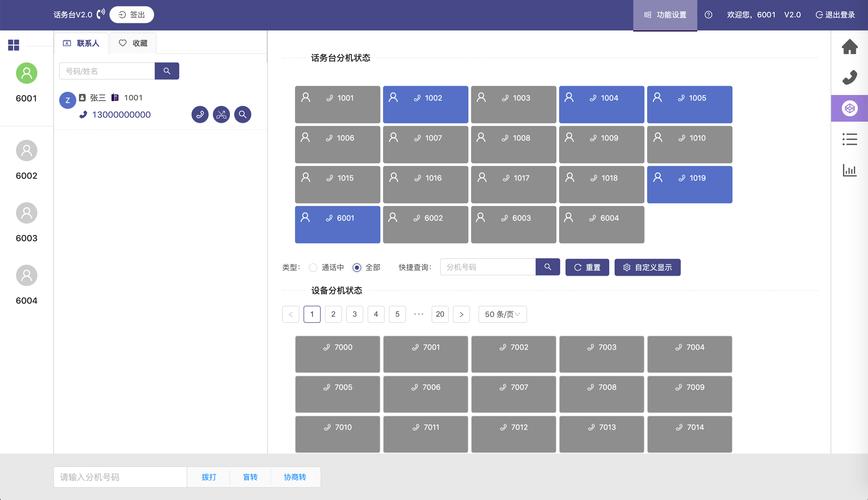Go to page 4 of device extensions
The height and width of the screenshot is (500, 868).
tap(376, 315)
